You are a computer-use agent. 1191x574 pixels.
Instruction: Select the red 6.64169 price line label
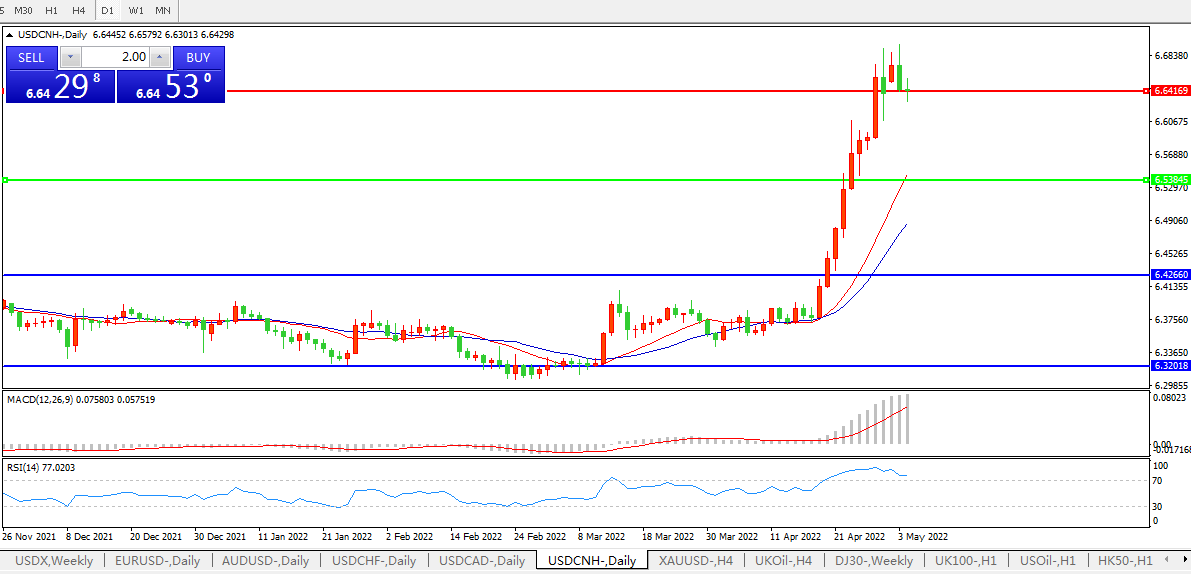[x=1169, y=91]
